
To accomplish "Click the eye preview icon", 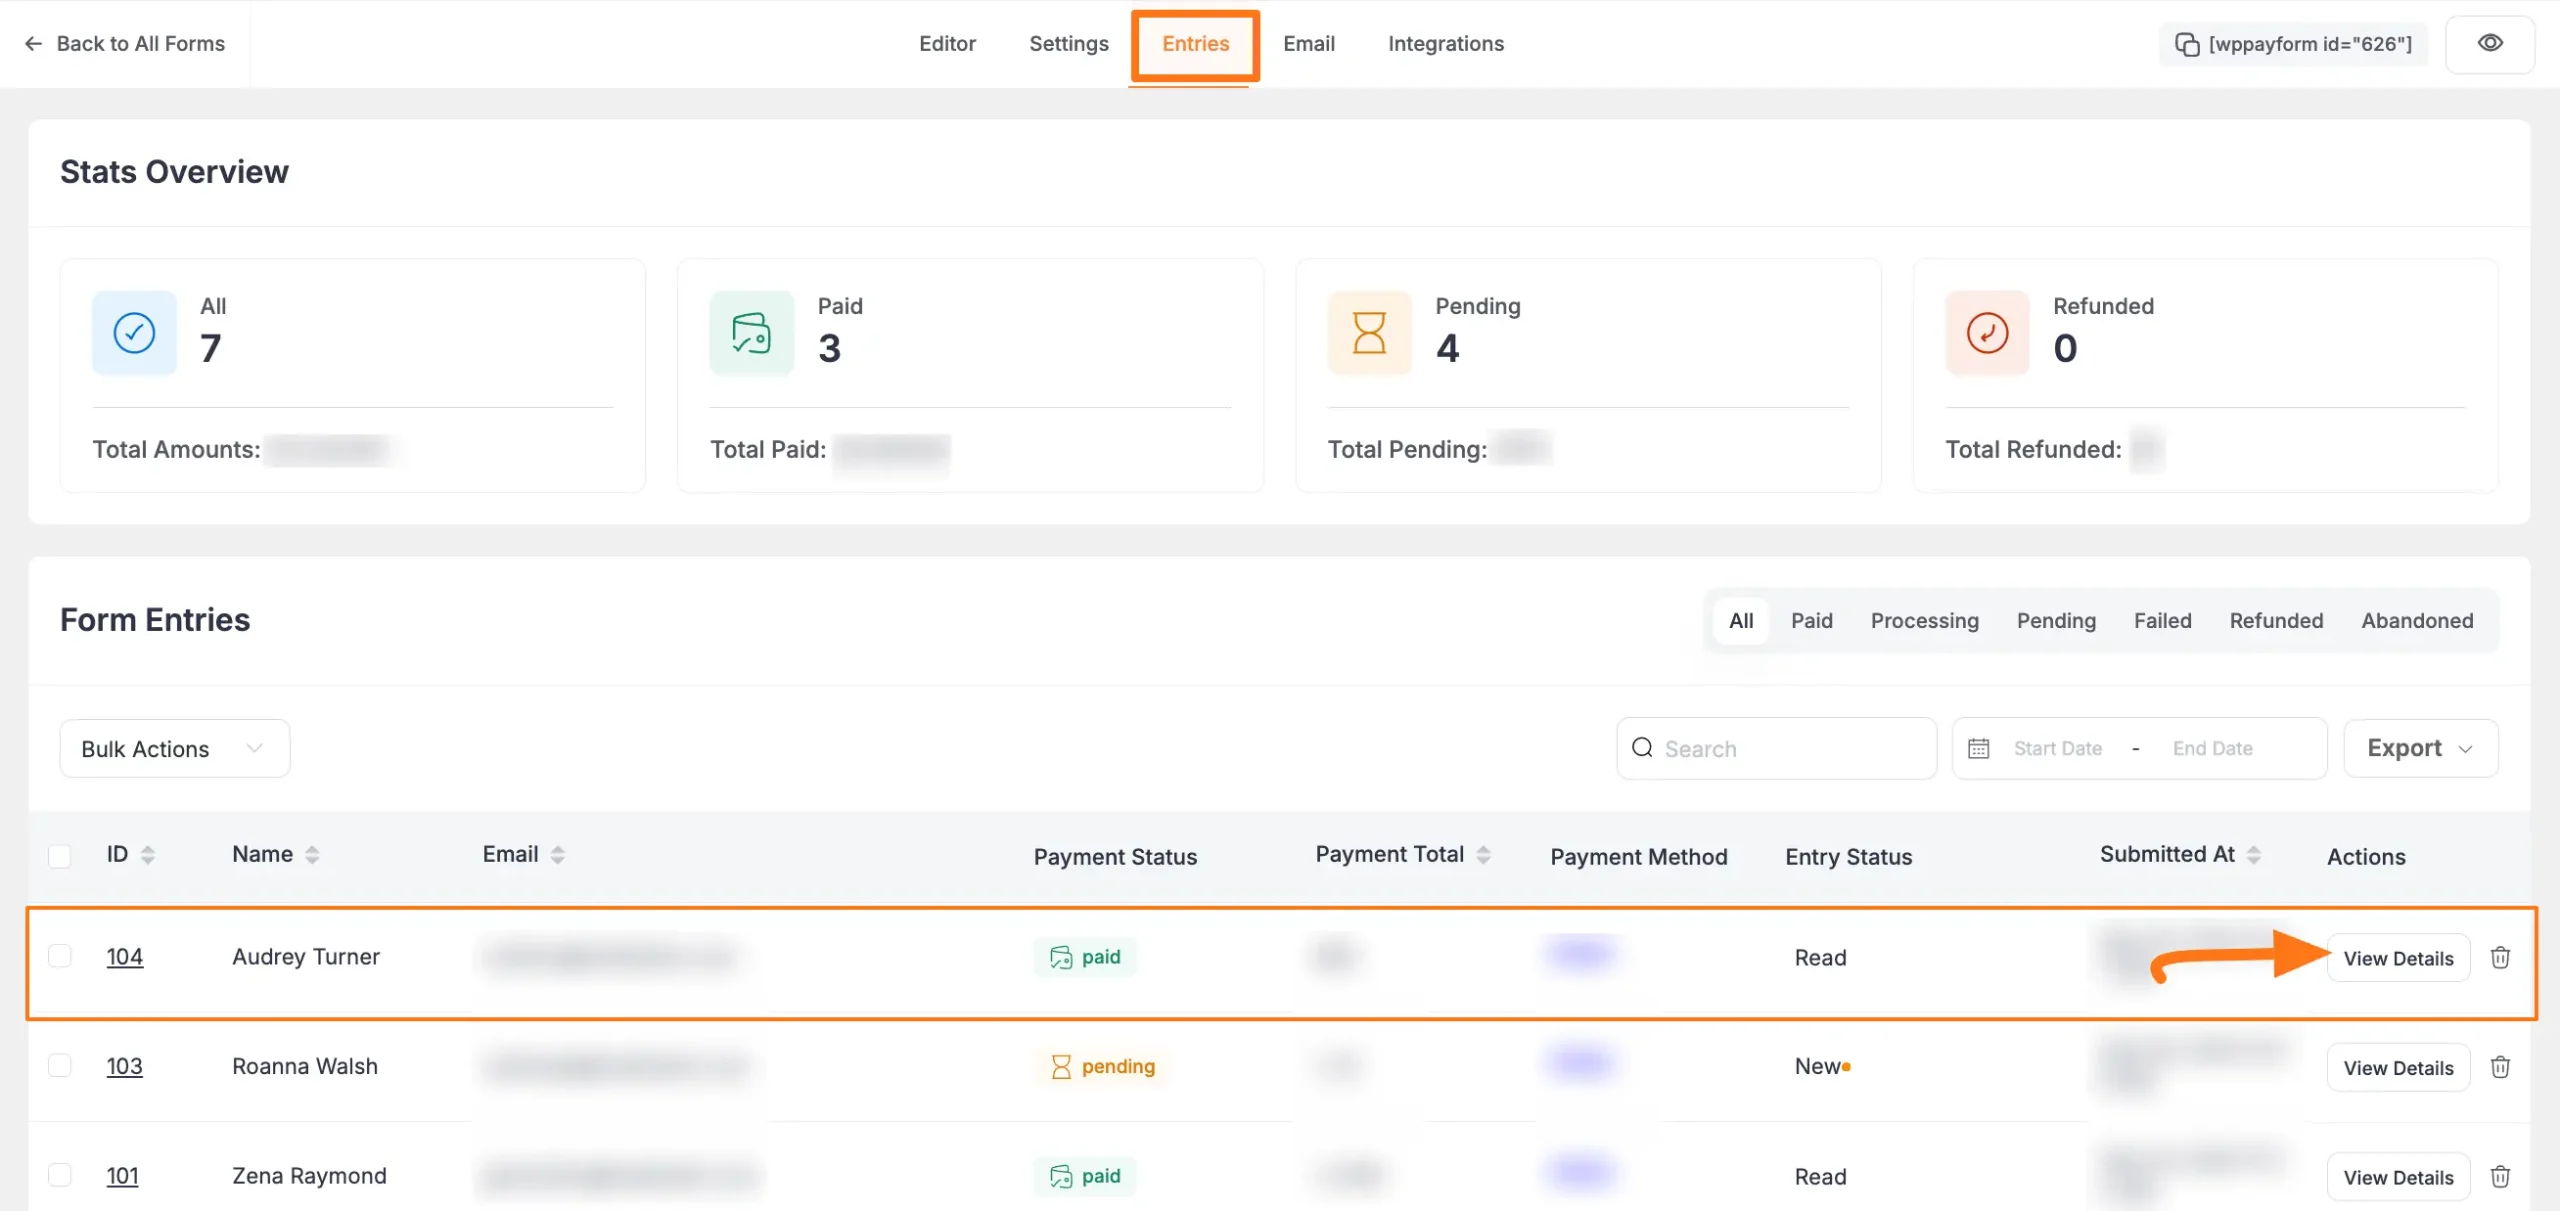I will click(2489, 43).
